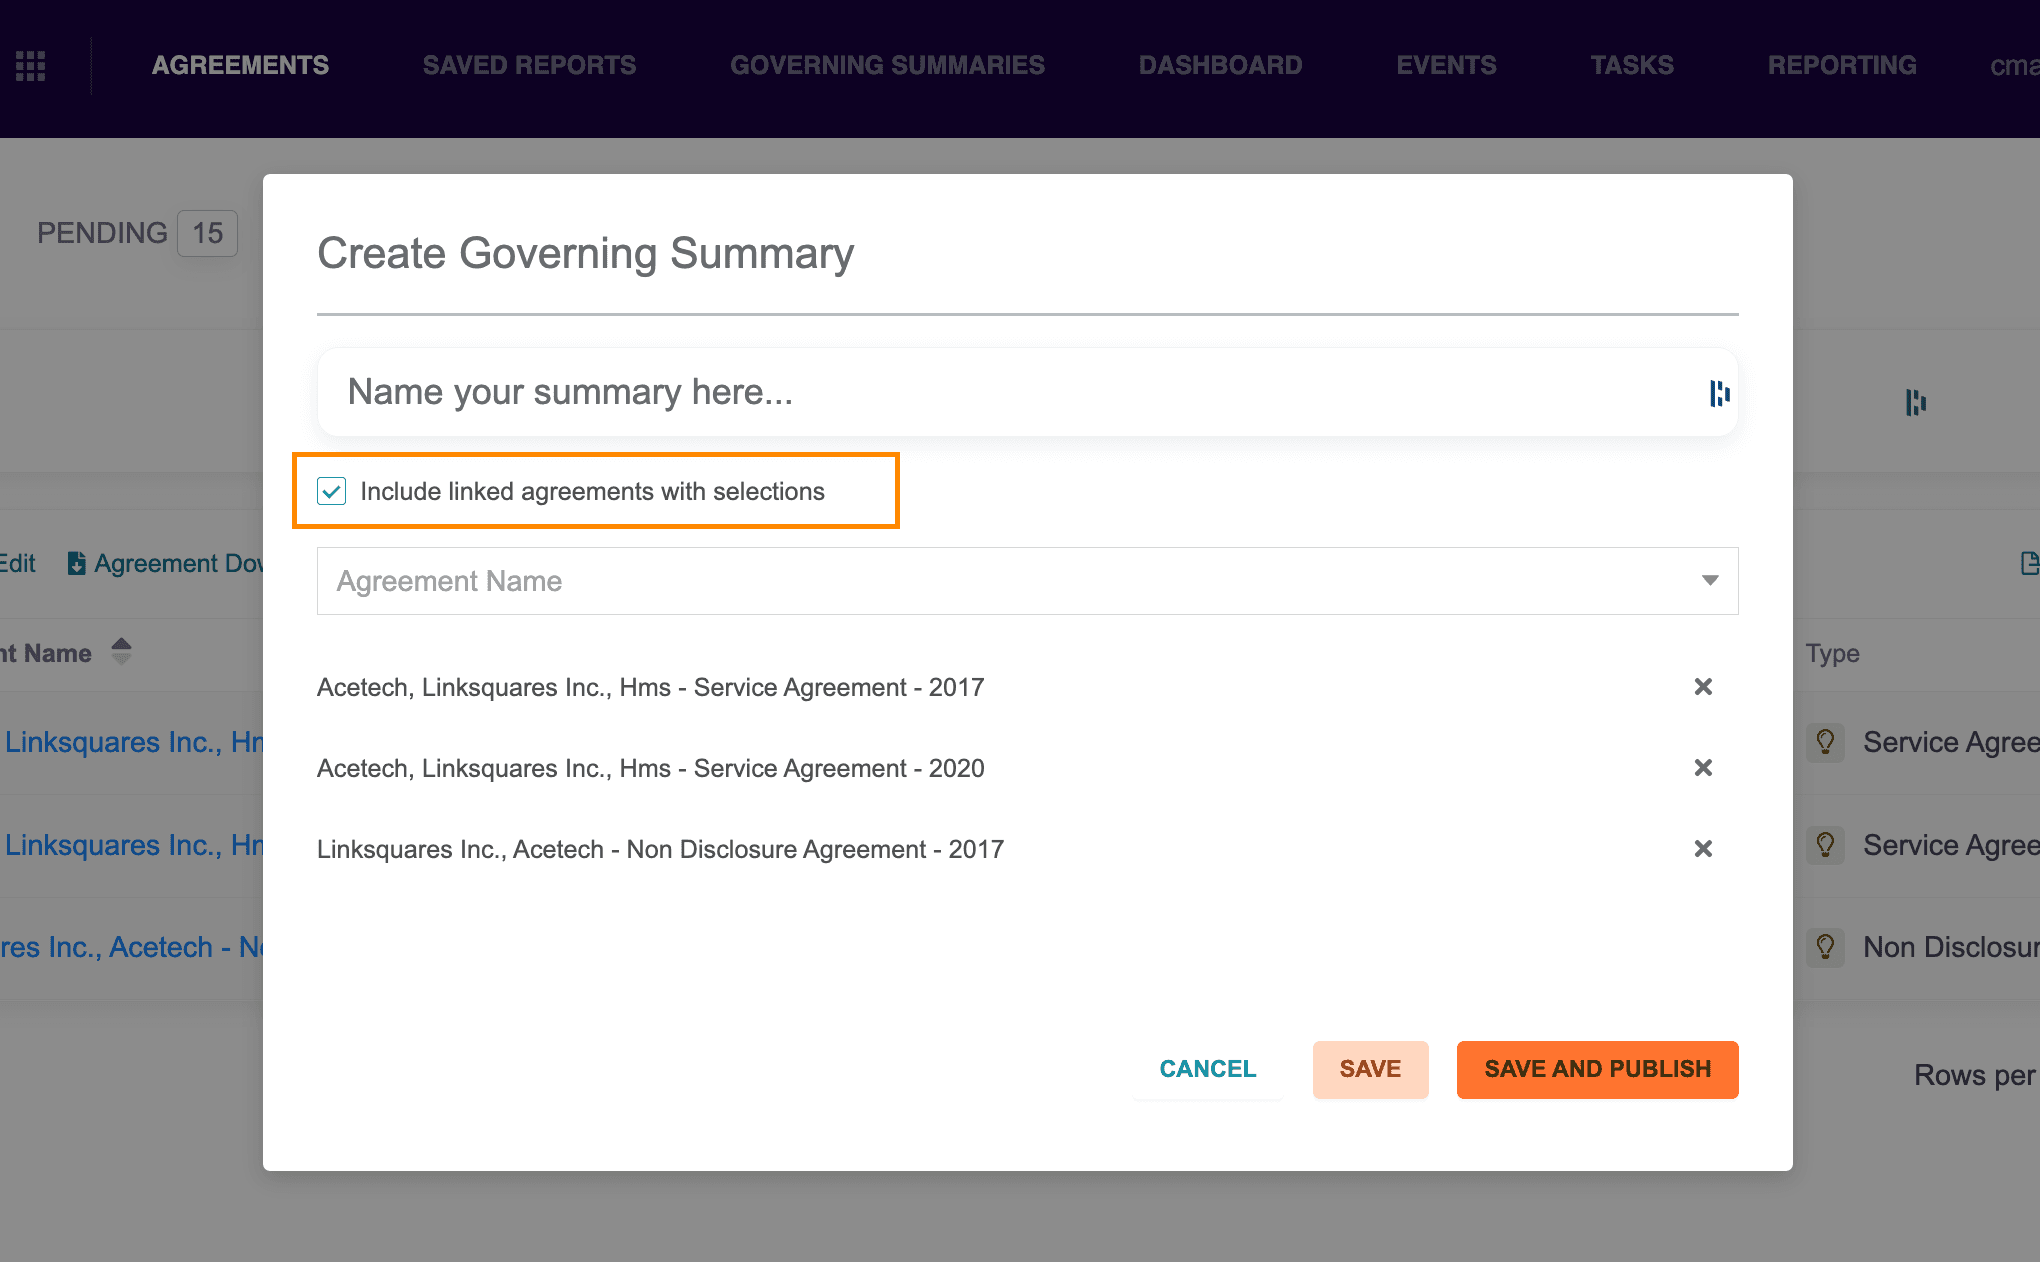Image resolution: width=2040 pixels, height=1262 pixels.
Task: Go to GOVERNING SUMMARIES tab
Action: click(887, 66)
